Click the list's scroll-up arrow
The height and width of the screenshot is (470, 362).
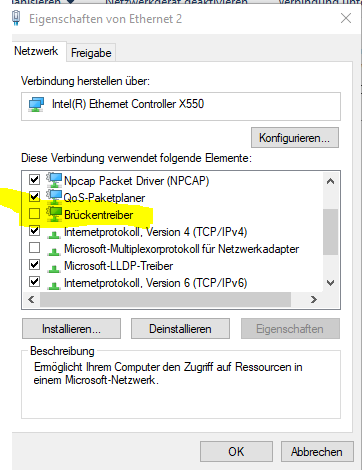[330, 181]
